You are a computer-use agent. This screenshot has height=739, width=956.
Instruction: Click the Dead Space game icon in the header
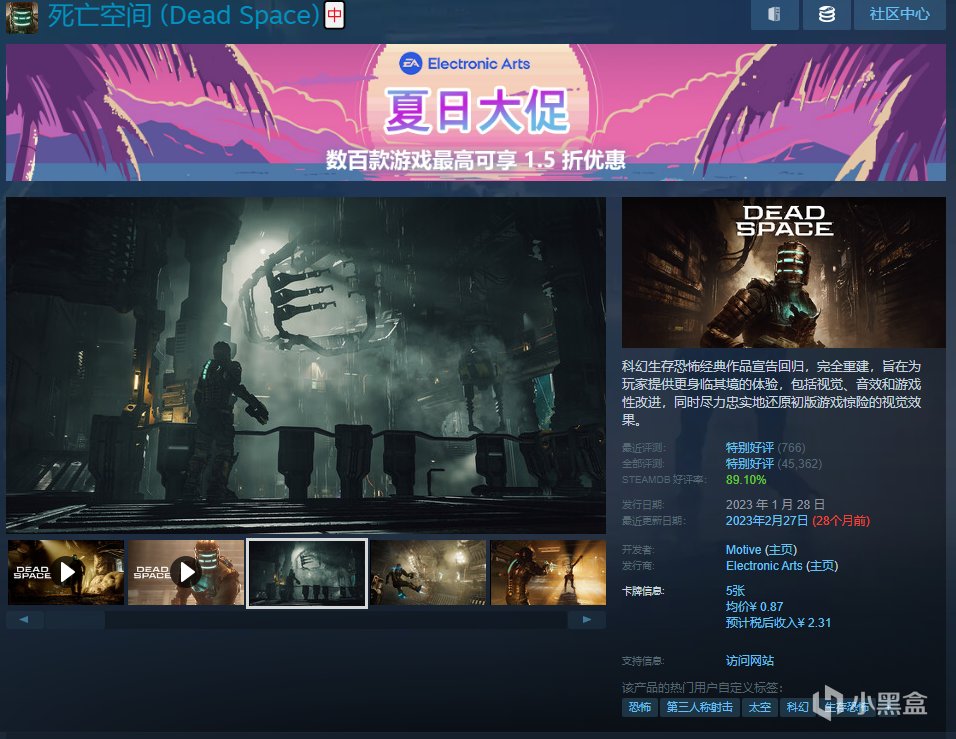(22, 17)
